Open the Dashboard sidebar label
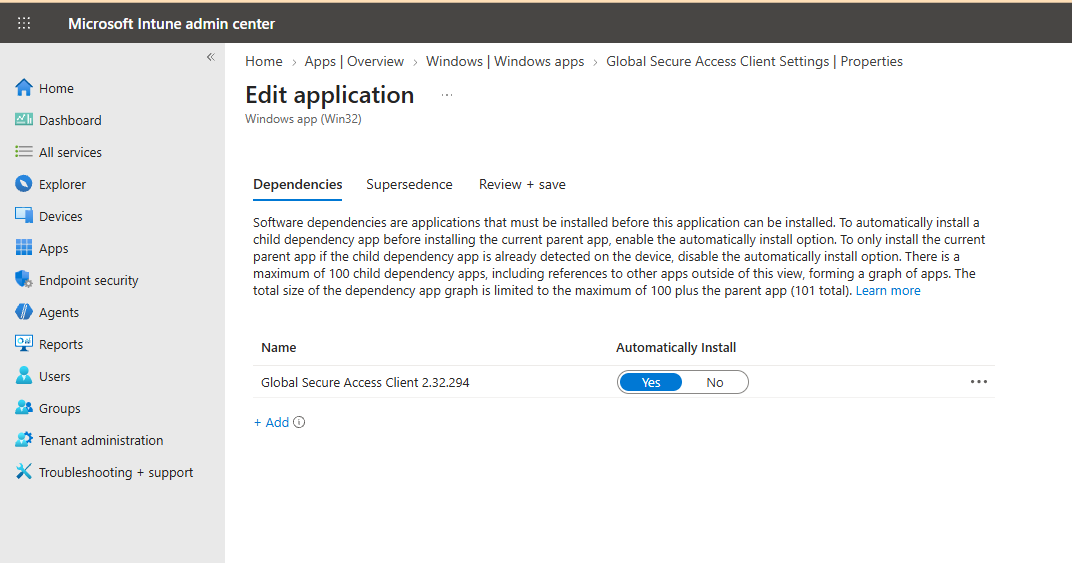Image resolution: width=1072 pixels, height=563 pixels. pos(70,120)
